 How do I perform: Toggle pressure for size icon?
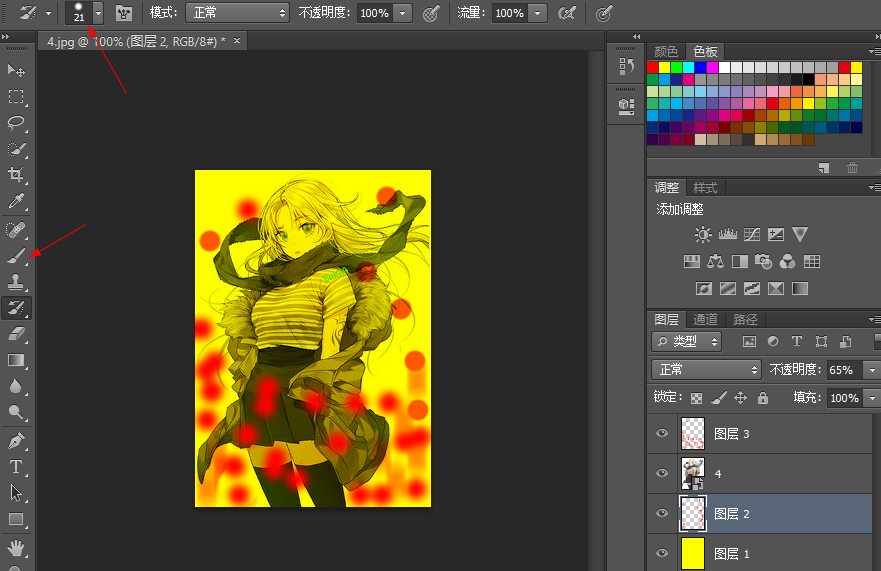pyautogui.click(x=603, y=13)
